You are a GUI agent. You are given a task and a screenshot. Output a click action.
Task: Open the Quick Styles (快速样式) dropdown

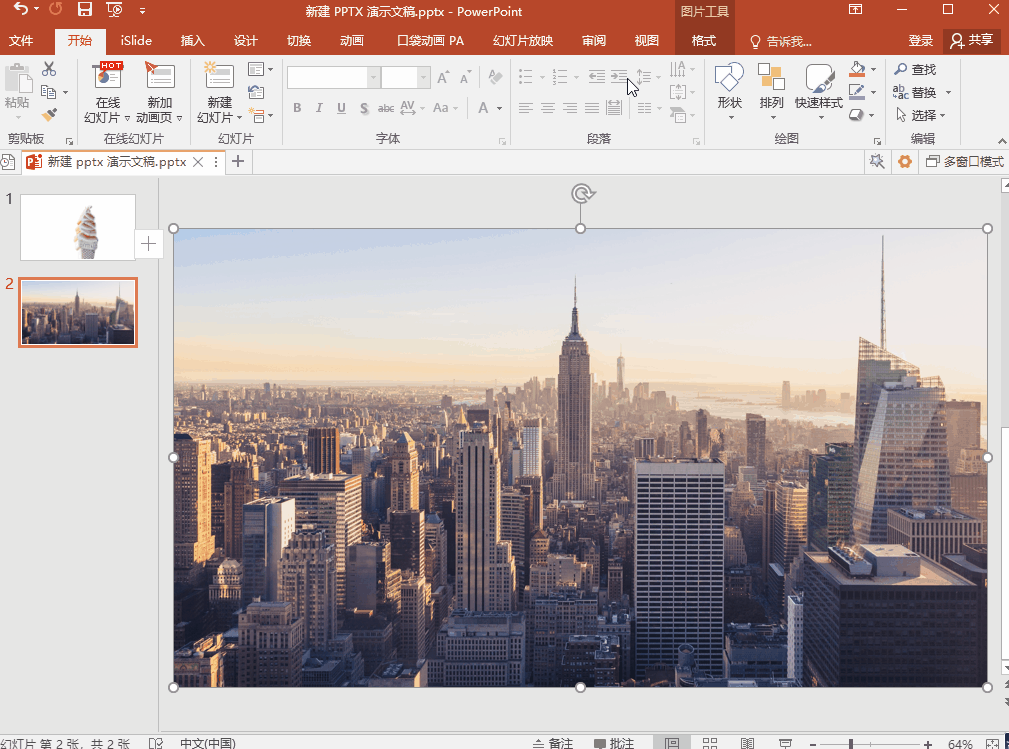pos(819,88)
